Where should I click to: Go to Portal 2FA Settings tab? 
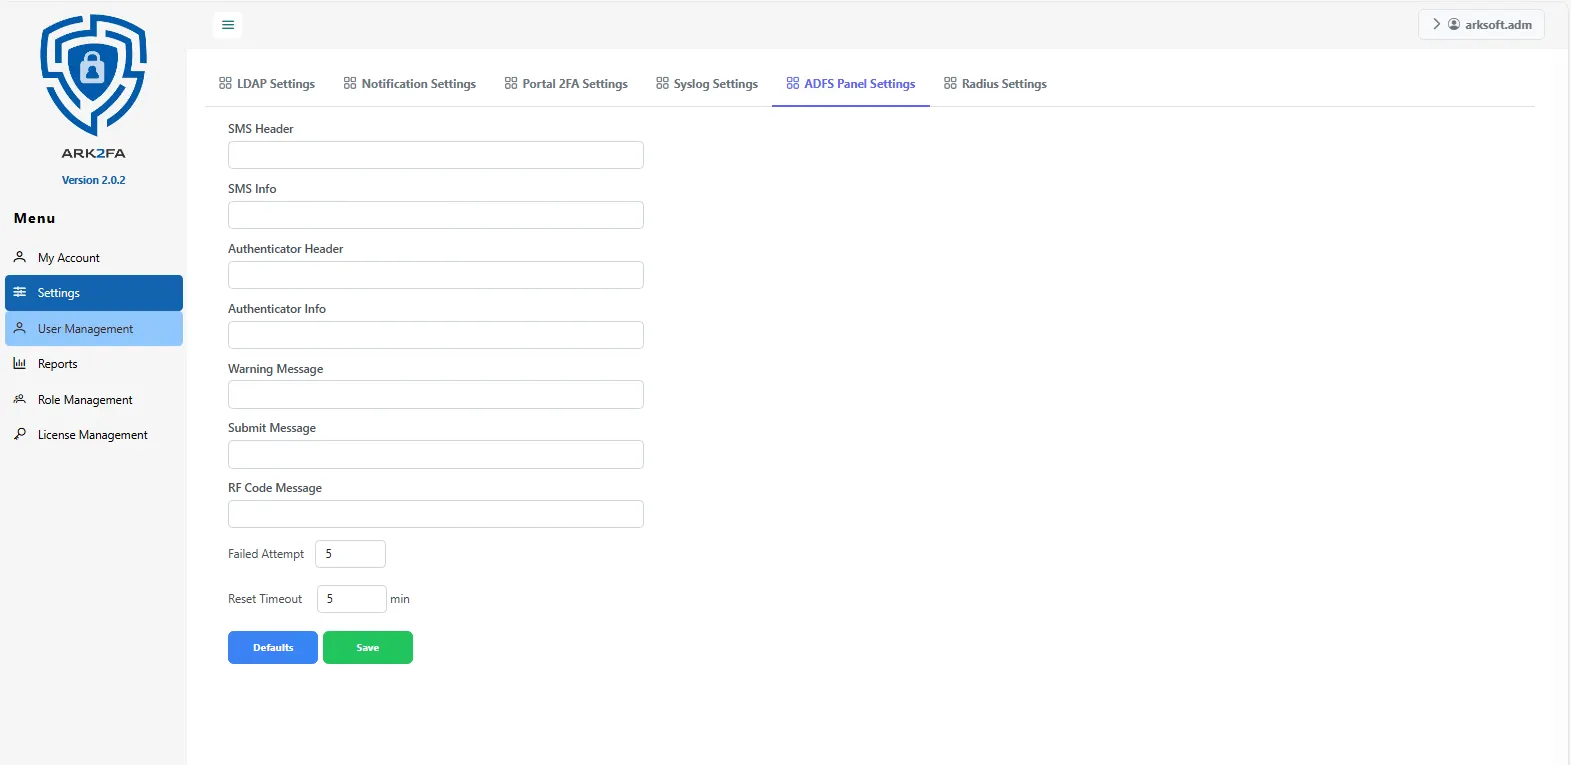566,84
